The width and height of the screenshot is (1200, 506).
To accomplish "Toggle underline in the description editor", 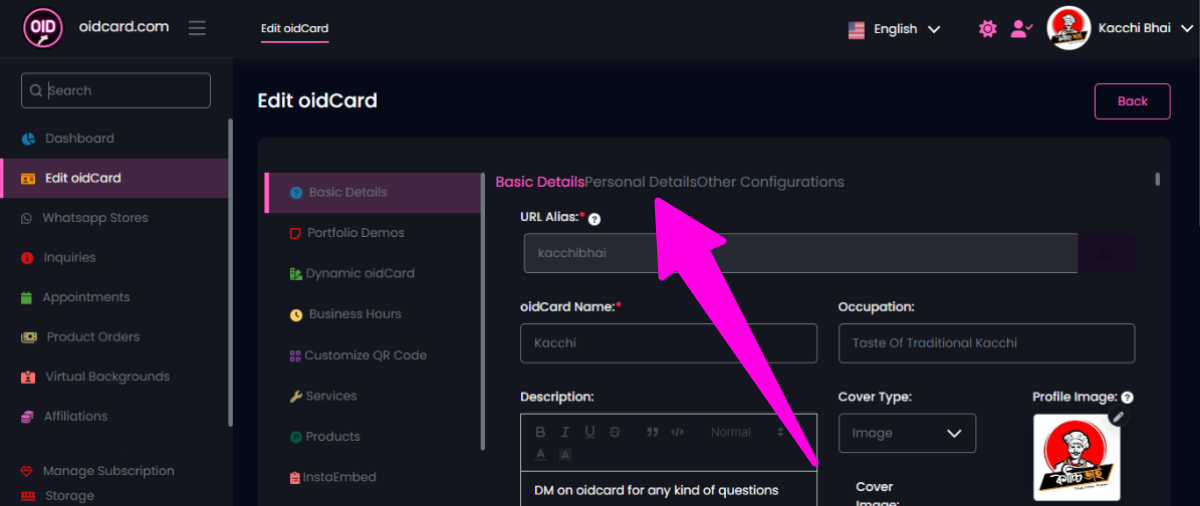I will [x=590, y=432].
